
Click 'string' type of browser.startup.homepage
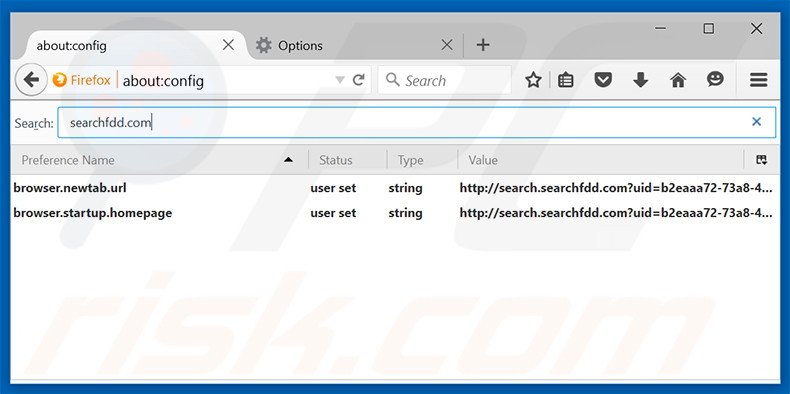tap(405, 213)
